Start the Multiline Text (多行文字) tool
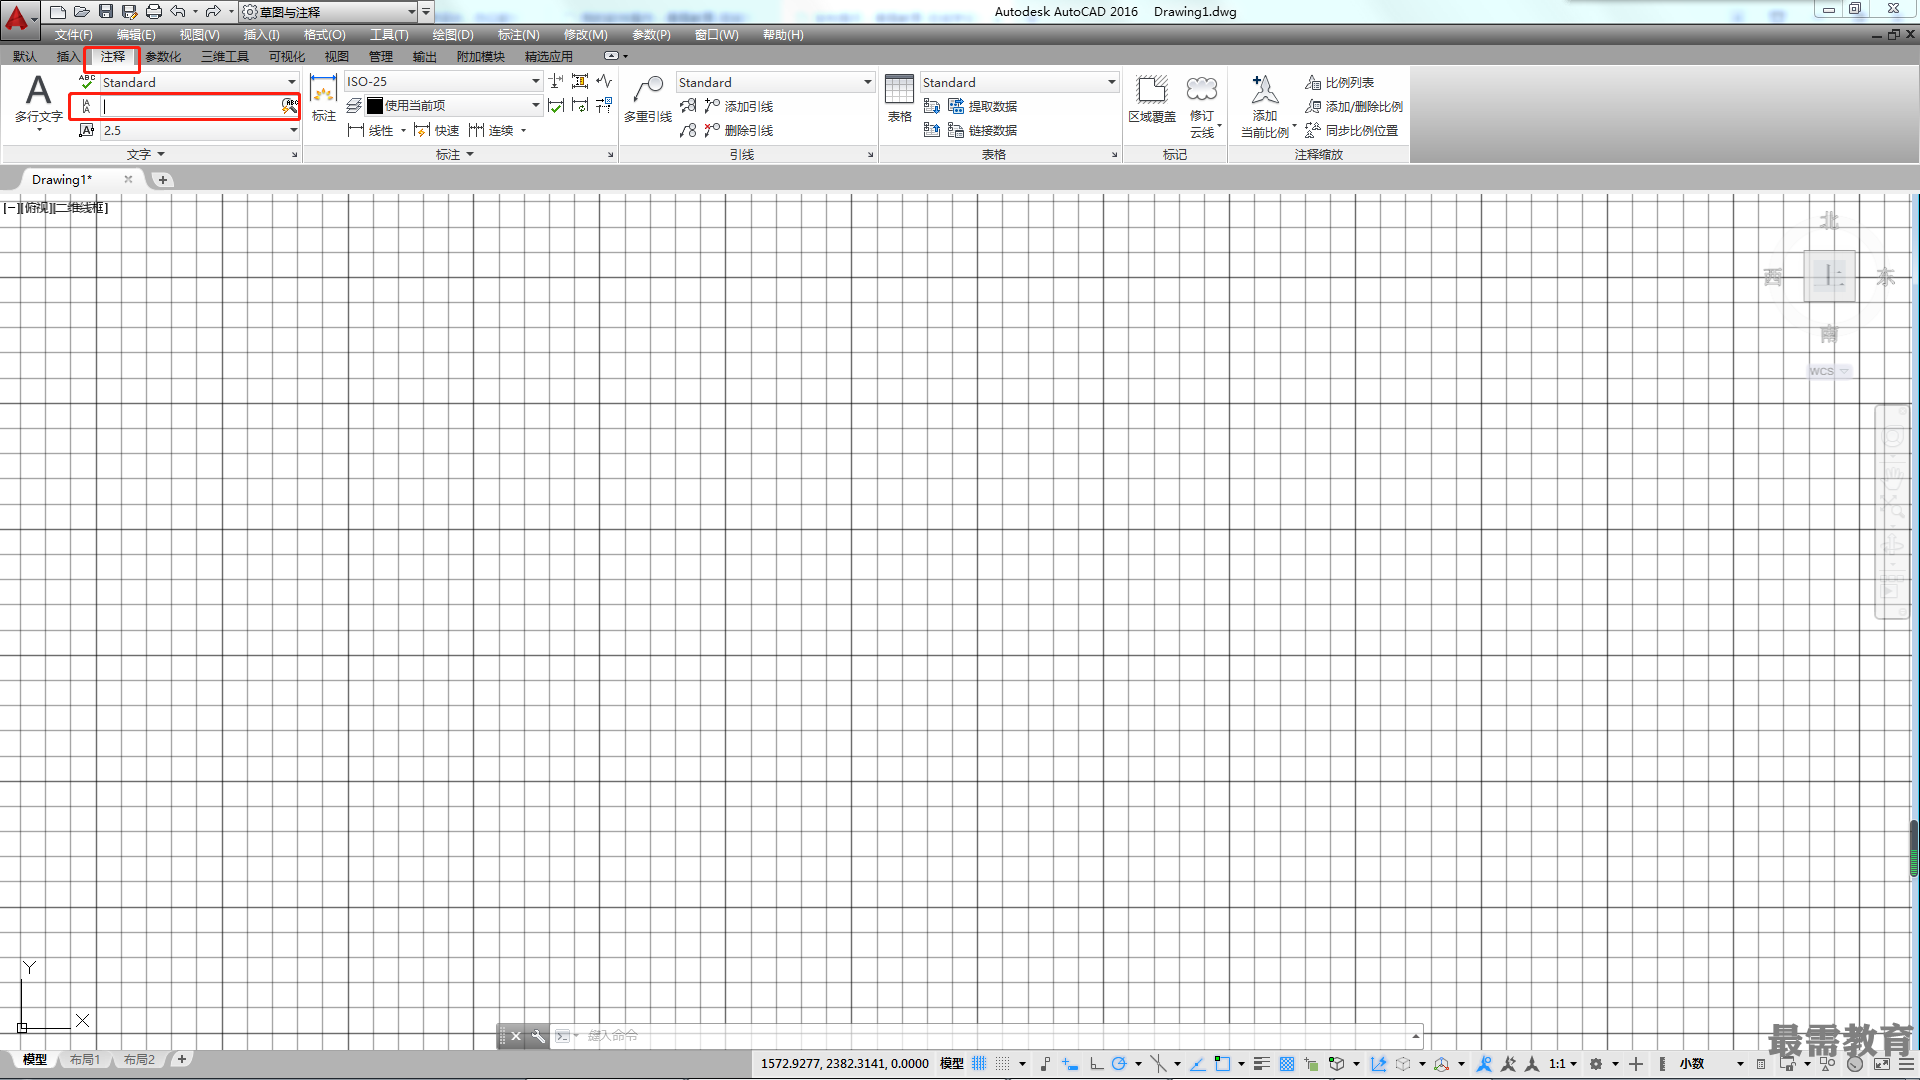The width and height of the screenshot is (1920, 1080). pyautogui.click(x=38, y=100)
